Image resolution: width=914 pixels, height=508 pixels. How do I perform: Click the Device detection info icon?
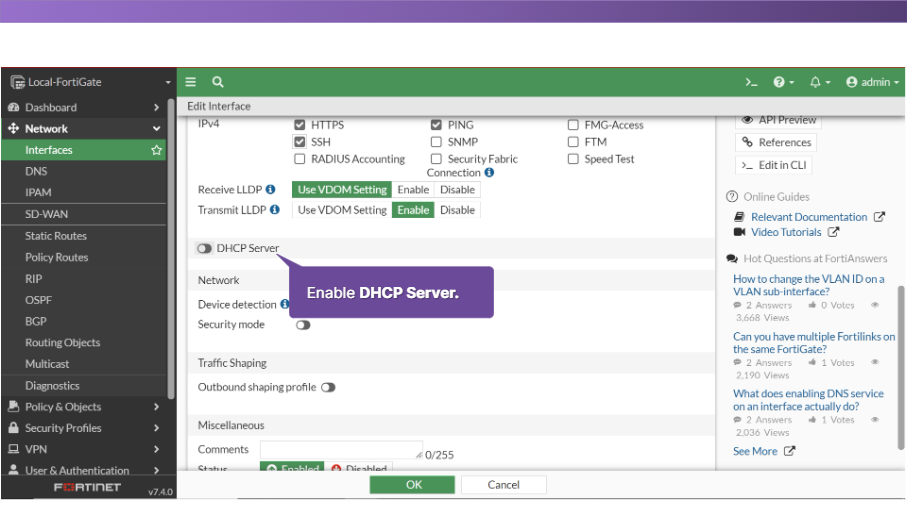point(284,304)
